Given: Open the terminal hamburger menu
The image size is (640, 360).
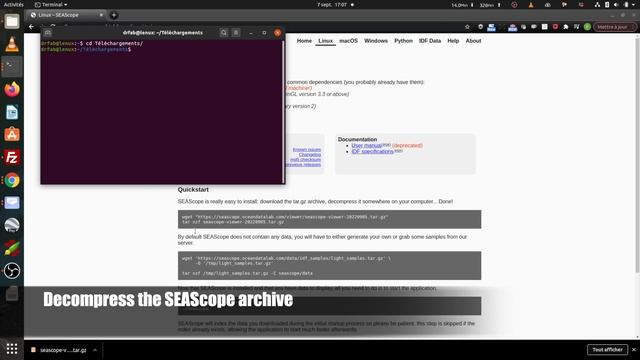Looking at the screenshot, I should 236,33.
